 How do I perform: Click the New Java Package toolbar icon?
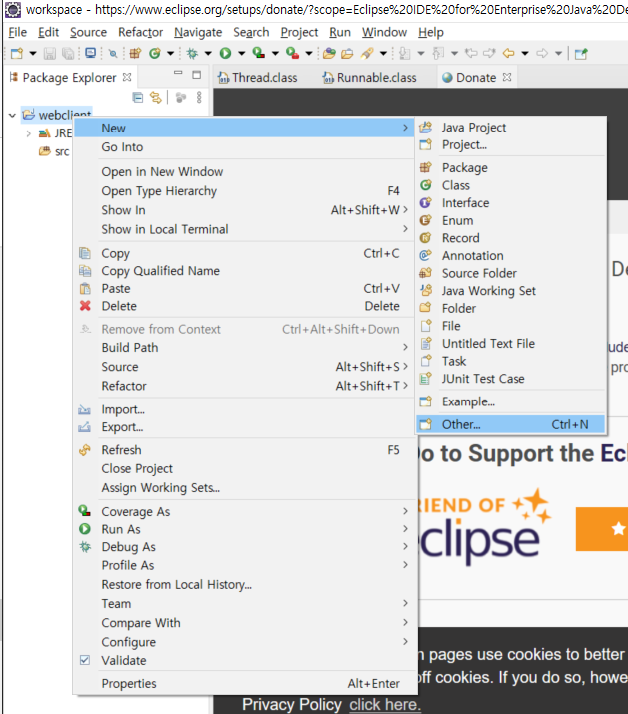coord(135,54)
